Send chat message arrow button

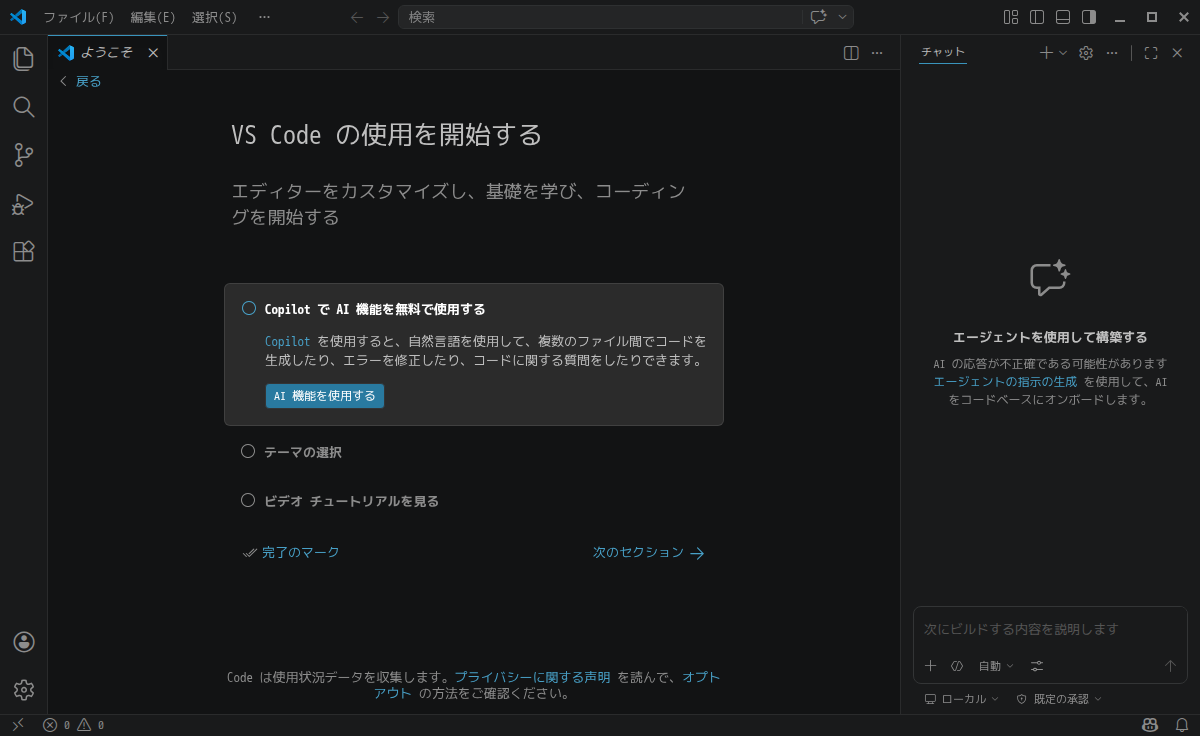[x=1171, y=665]
